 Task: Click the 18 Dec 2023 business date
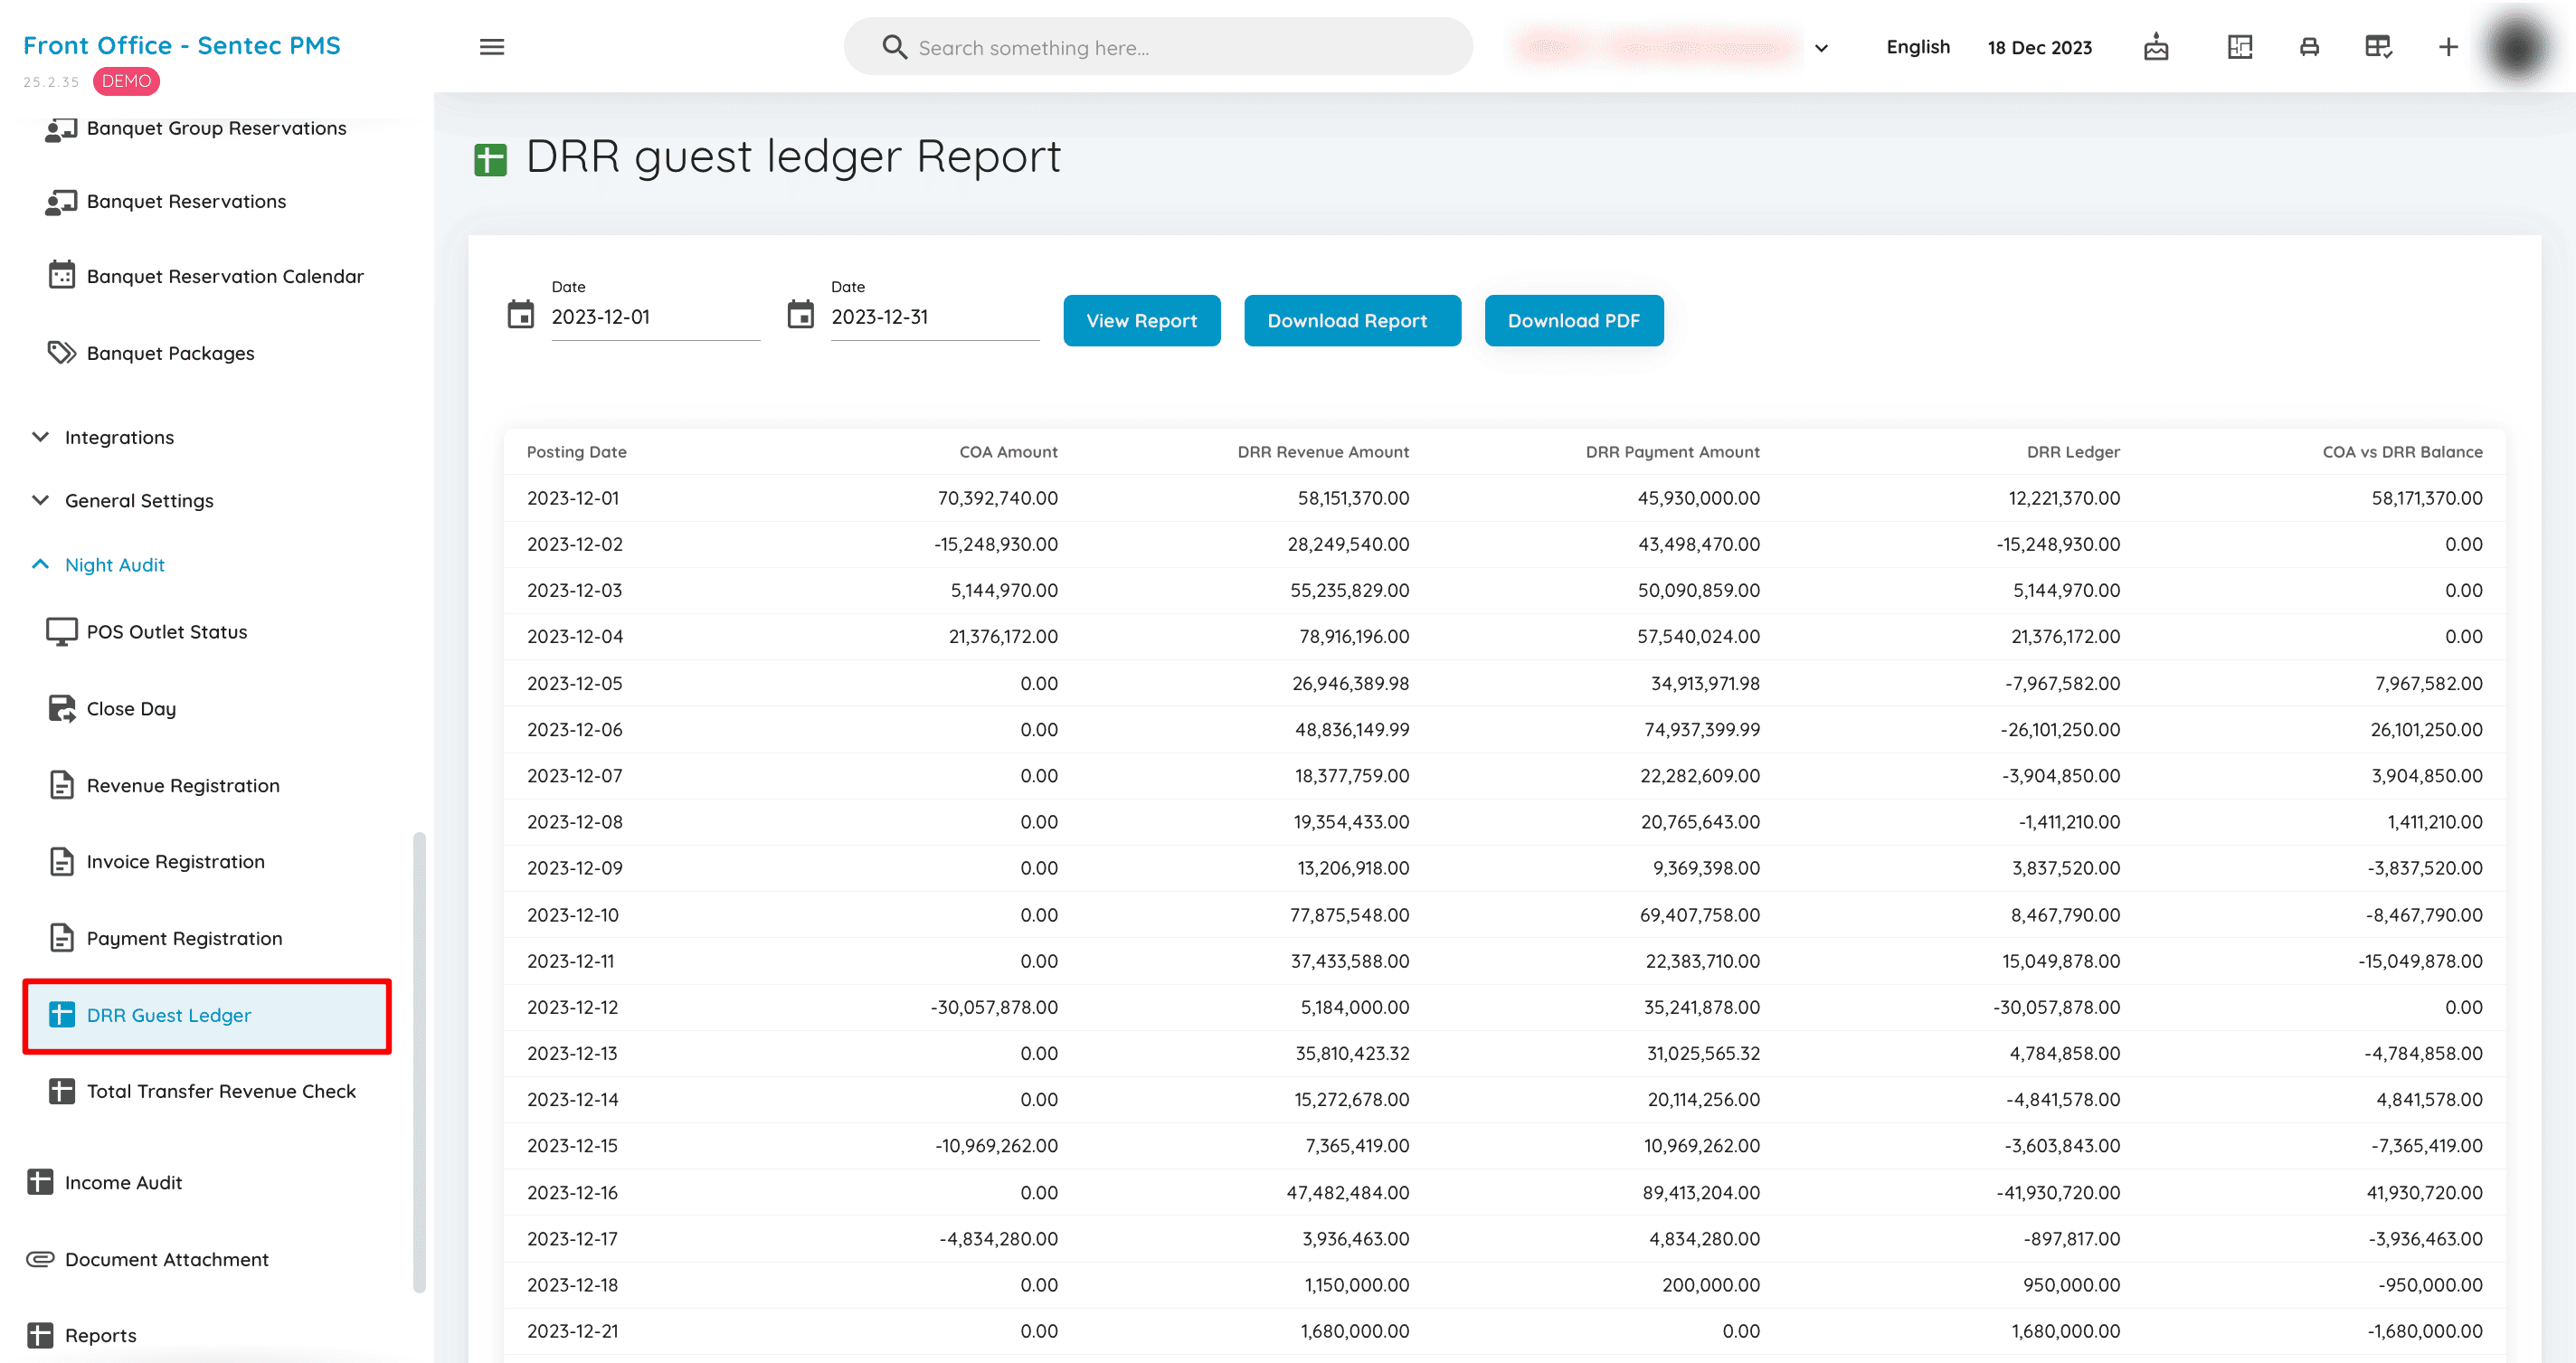pyautogui.click(x=2039, y=47)
